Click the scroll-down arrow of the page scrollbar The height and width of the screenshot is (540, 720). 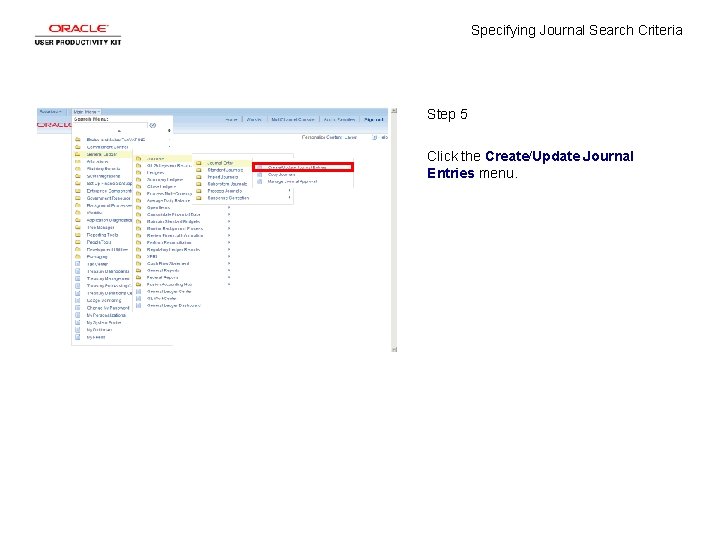coord(394,349)
